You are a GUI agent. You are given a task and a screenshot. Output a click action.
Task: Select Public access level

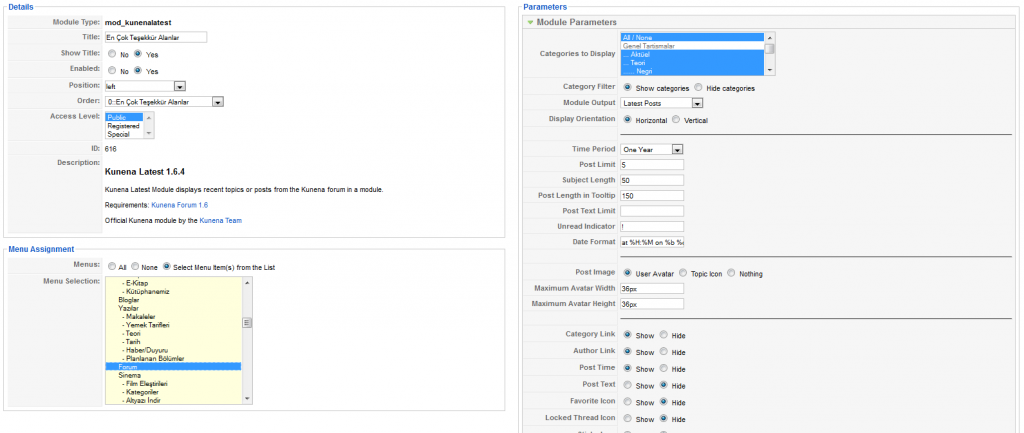[x=124, y=118]
